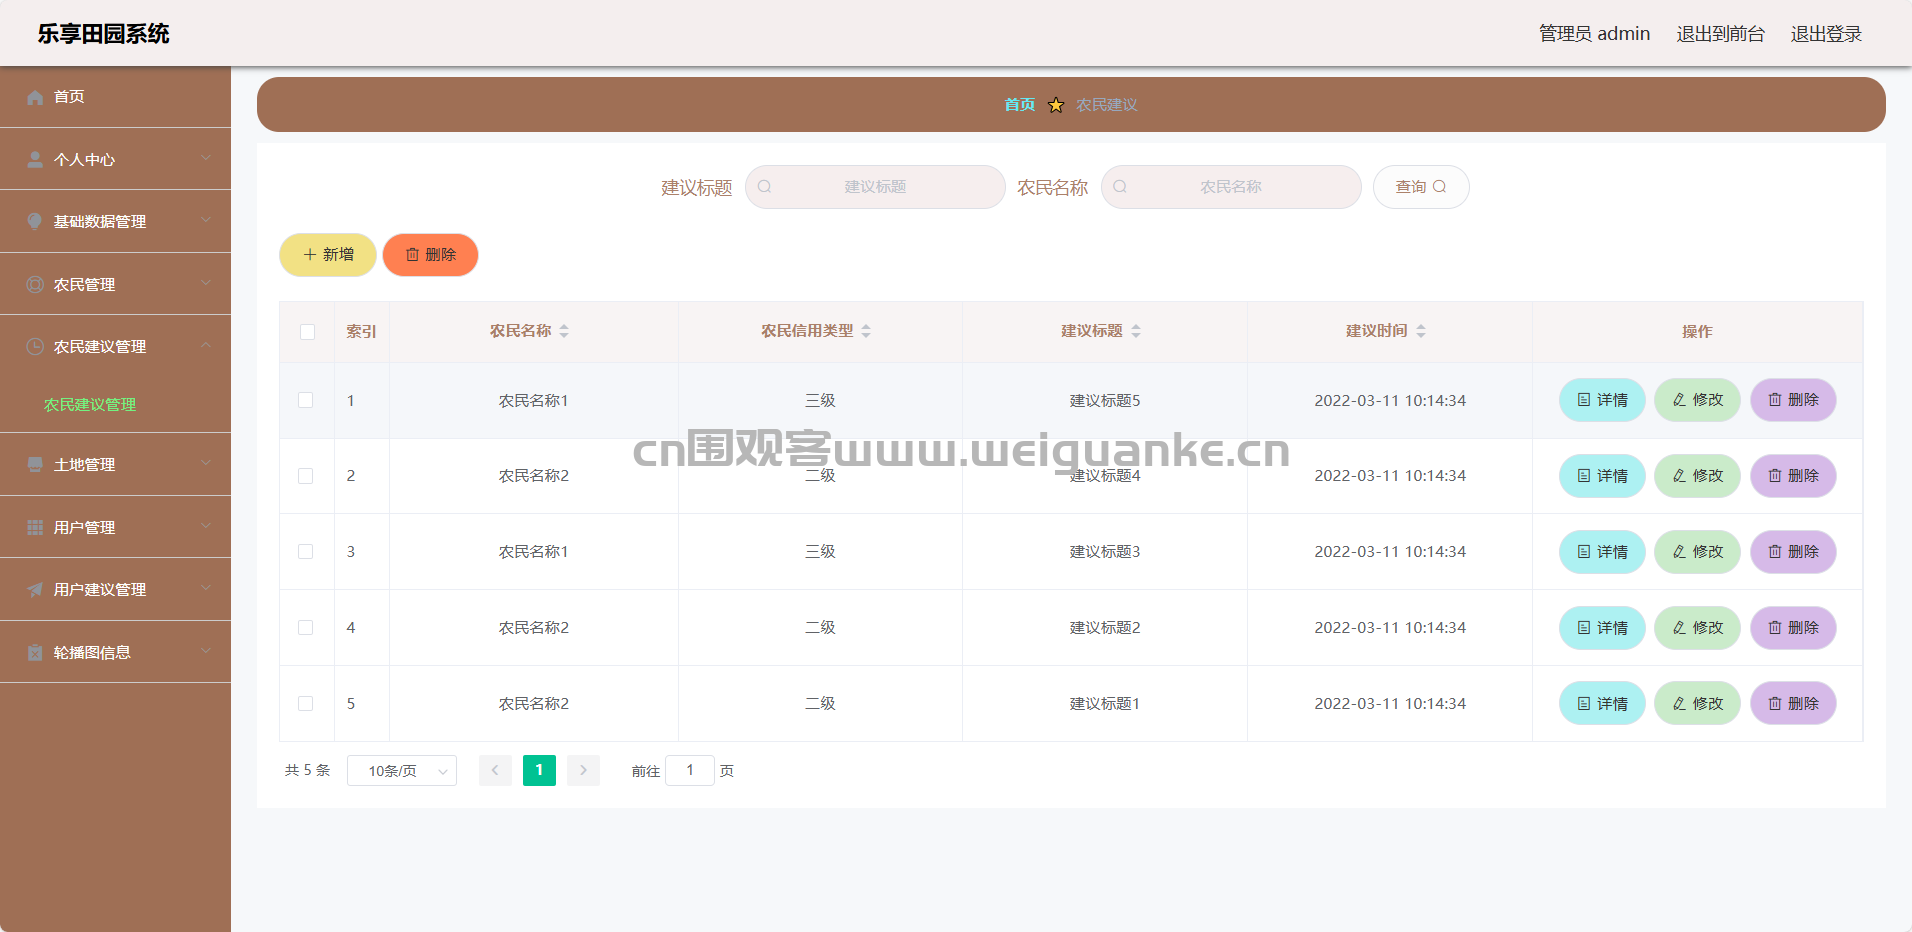1912x932 pixels.
Task: Collapse the 农民建议管理 submenu chevron
Action: point(206,345)
